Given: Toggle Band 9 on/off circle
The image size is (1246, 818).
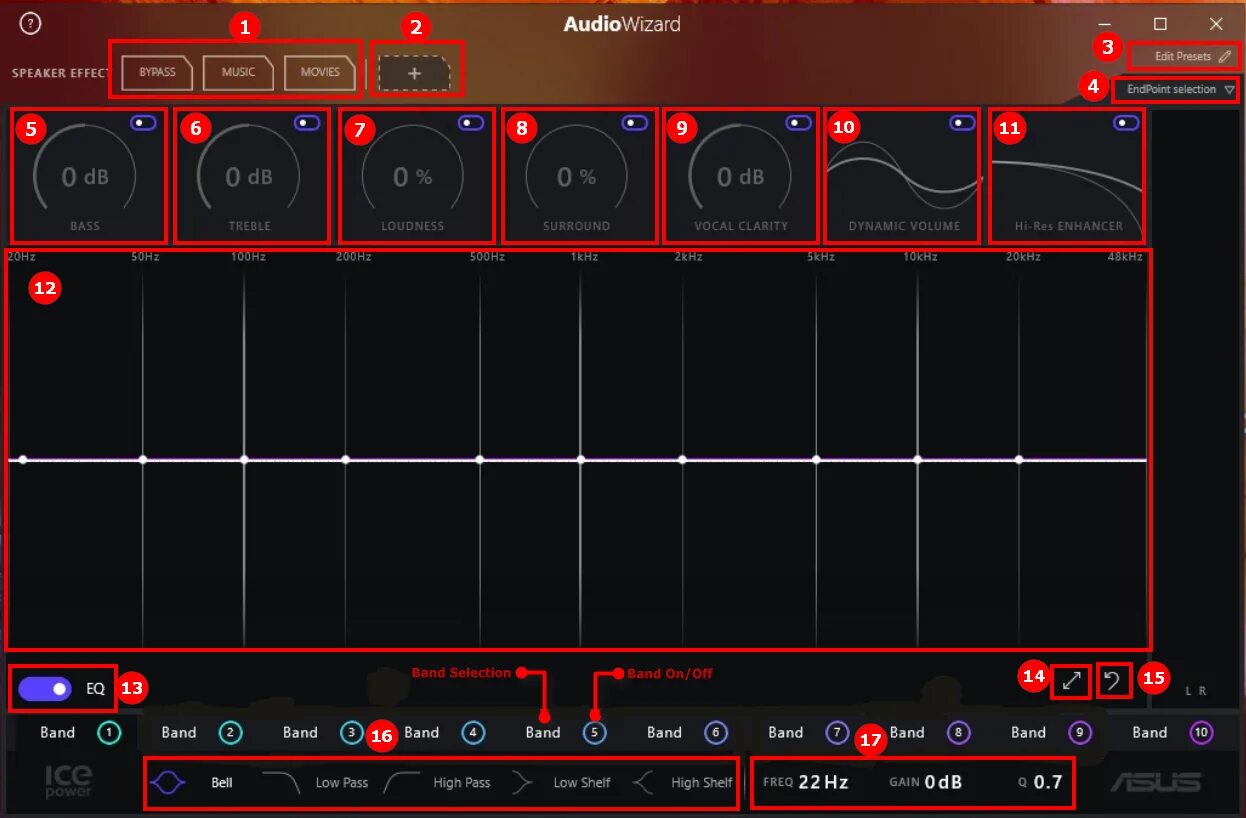Looking at the screenshot, I should point(1079,733).
